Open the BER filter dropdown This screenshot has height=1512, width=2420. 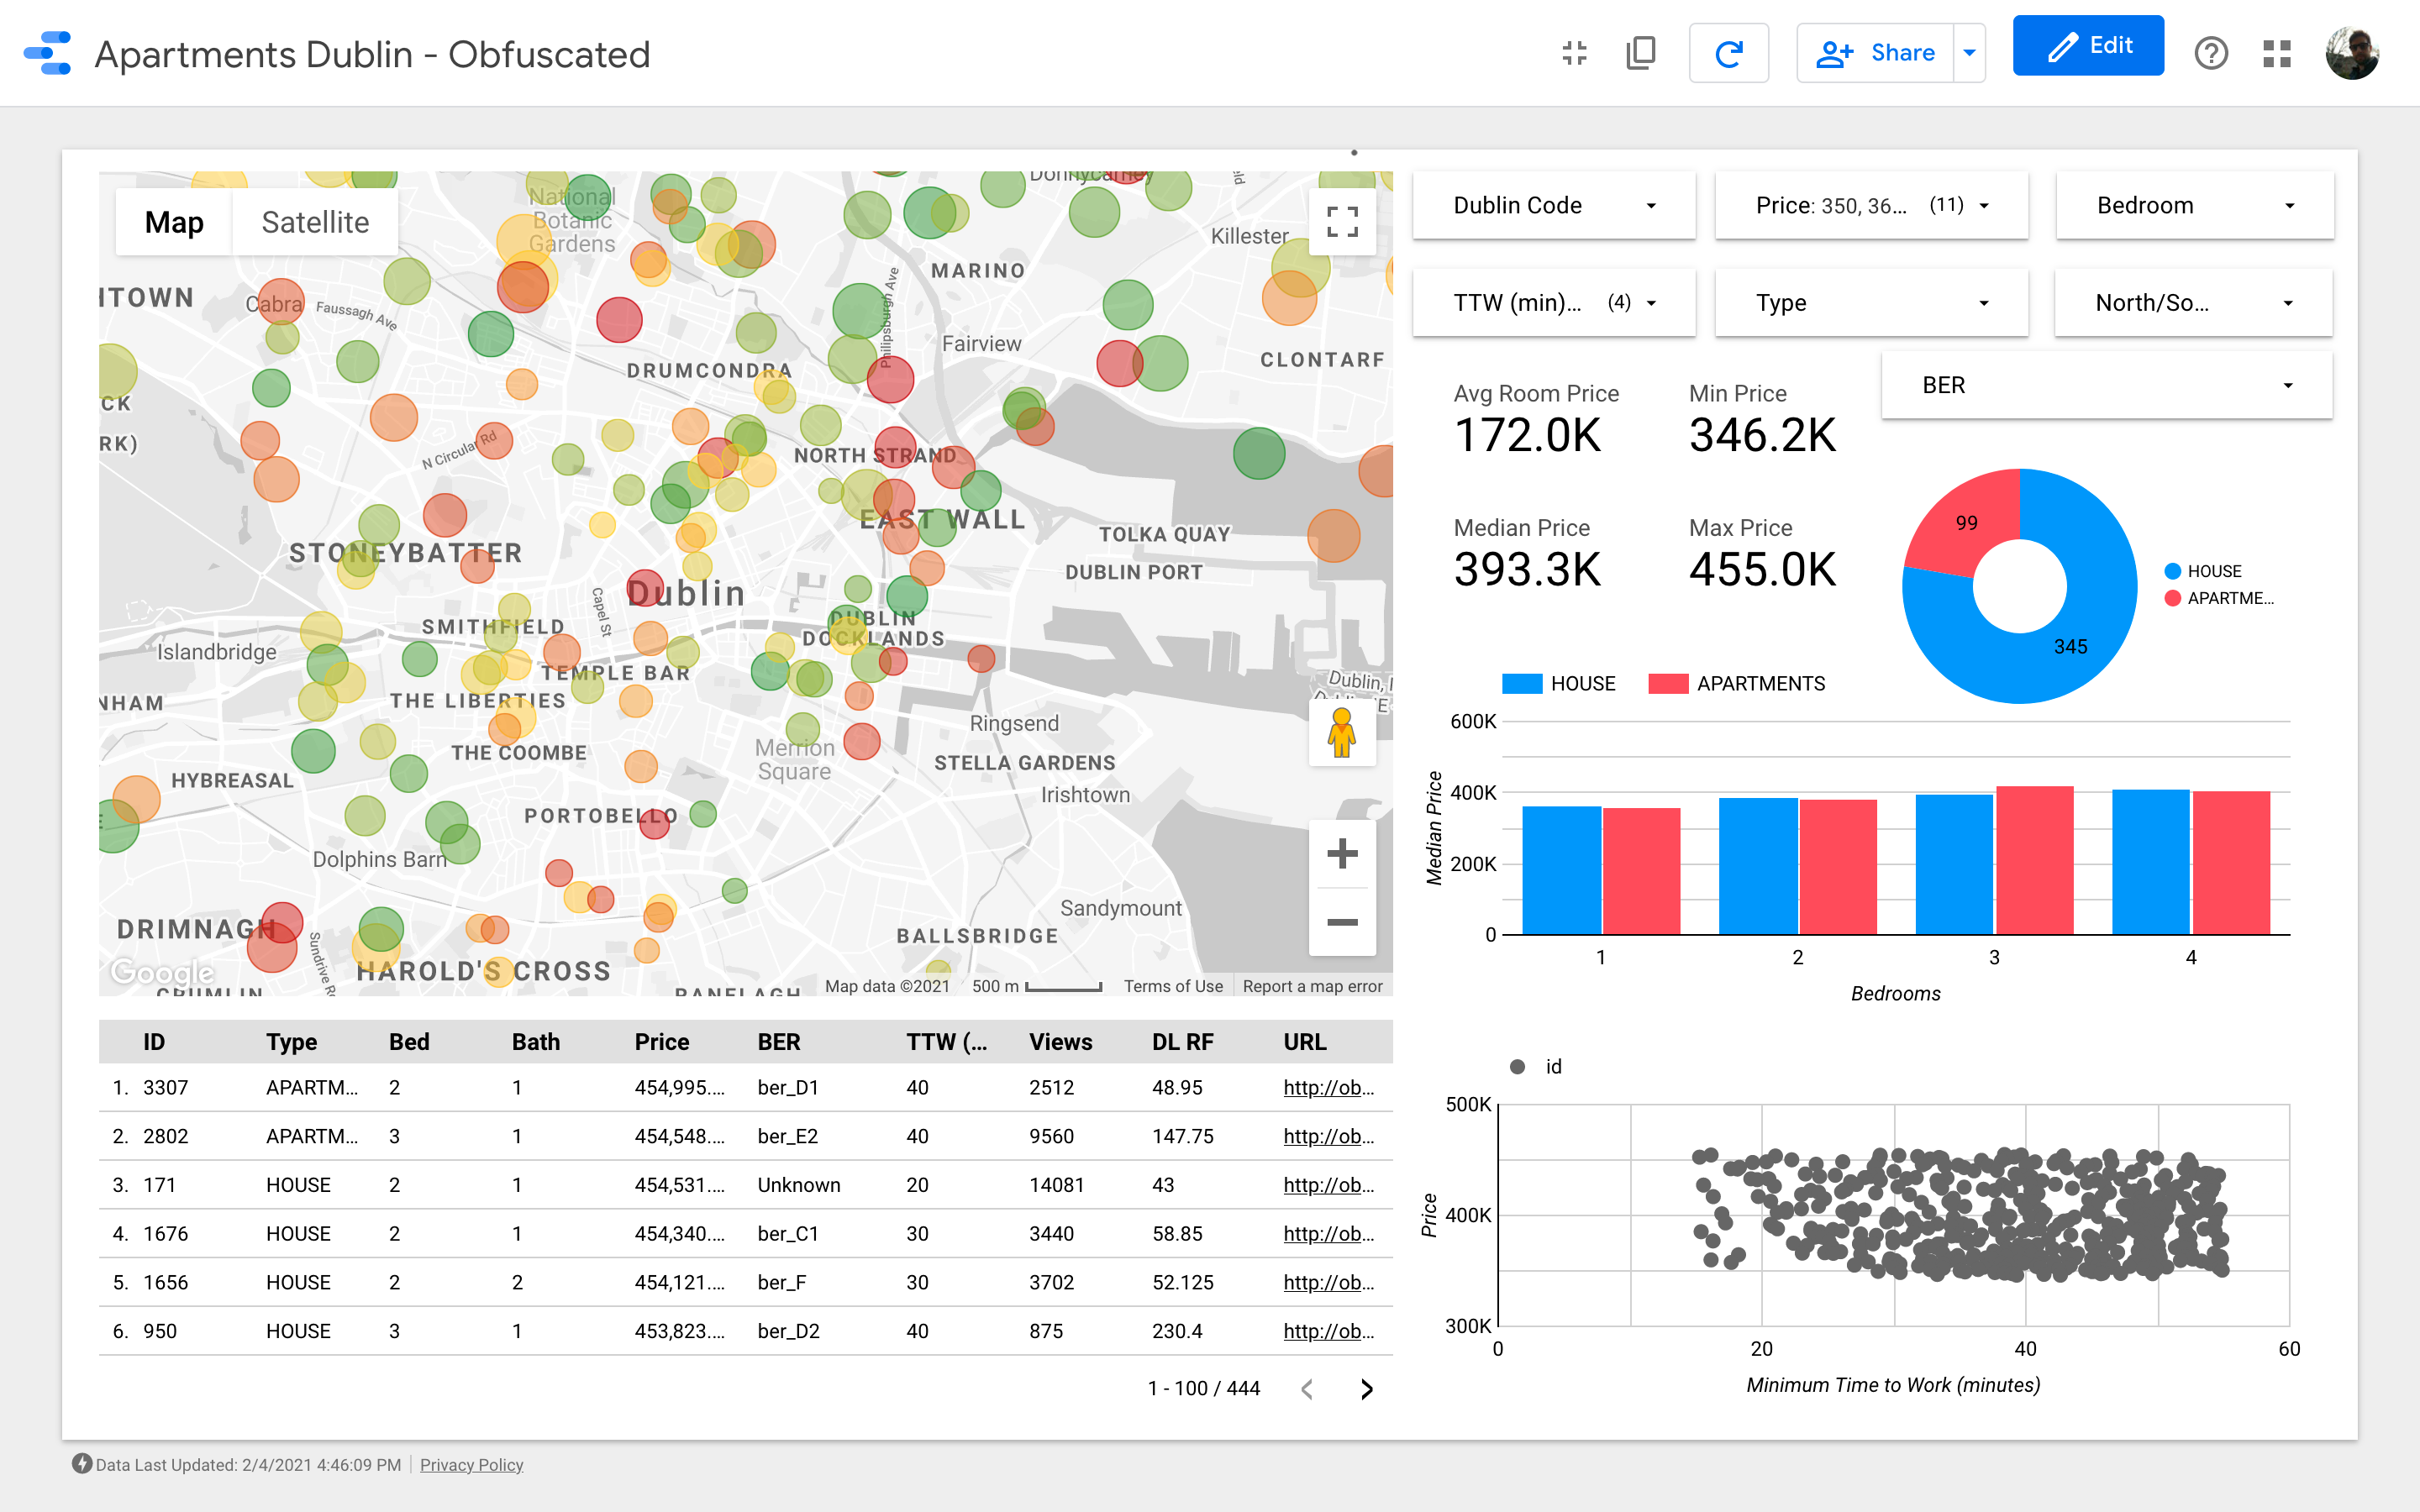coord(2107,385)
